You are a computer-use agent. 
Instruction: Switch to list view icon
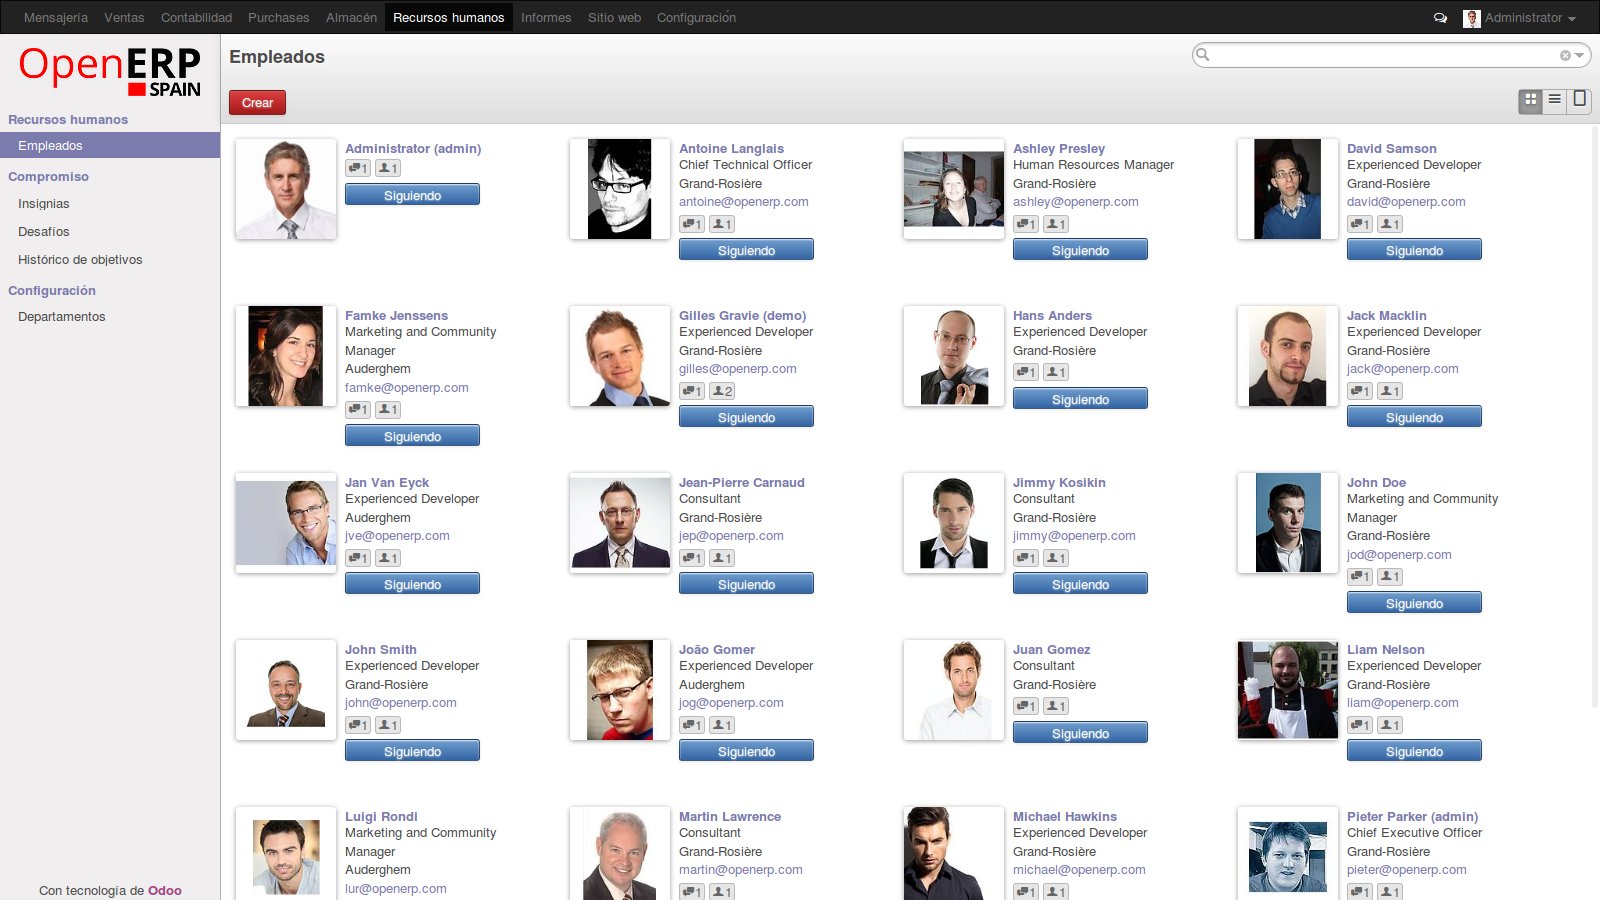pyautogui.click(x=1554, y=100)
